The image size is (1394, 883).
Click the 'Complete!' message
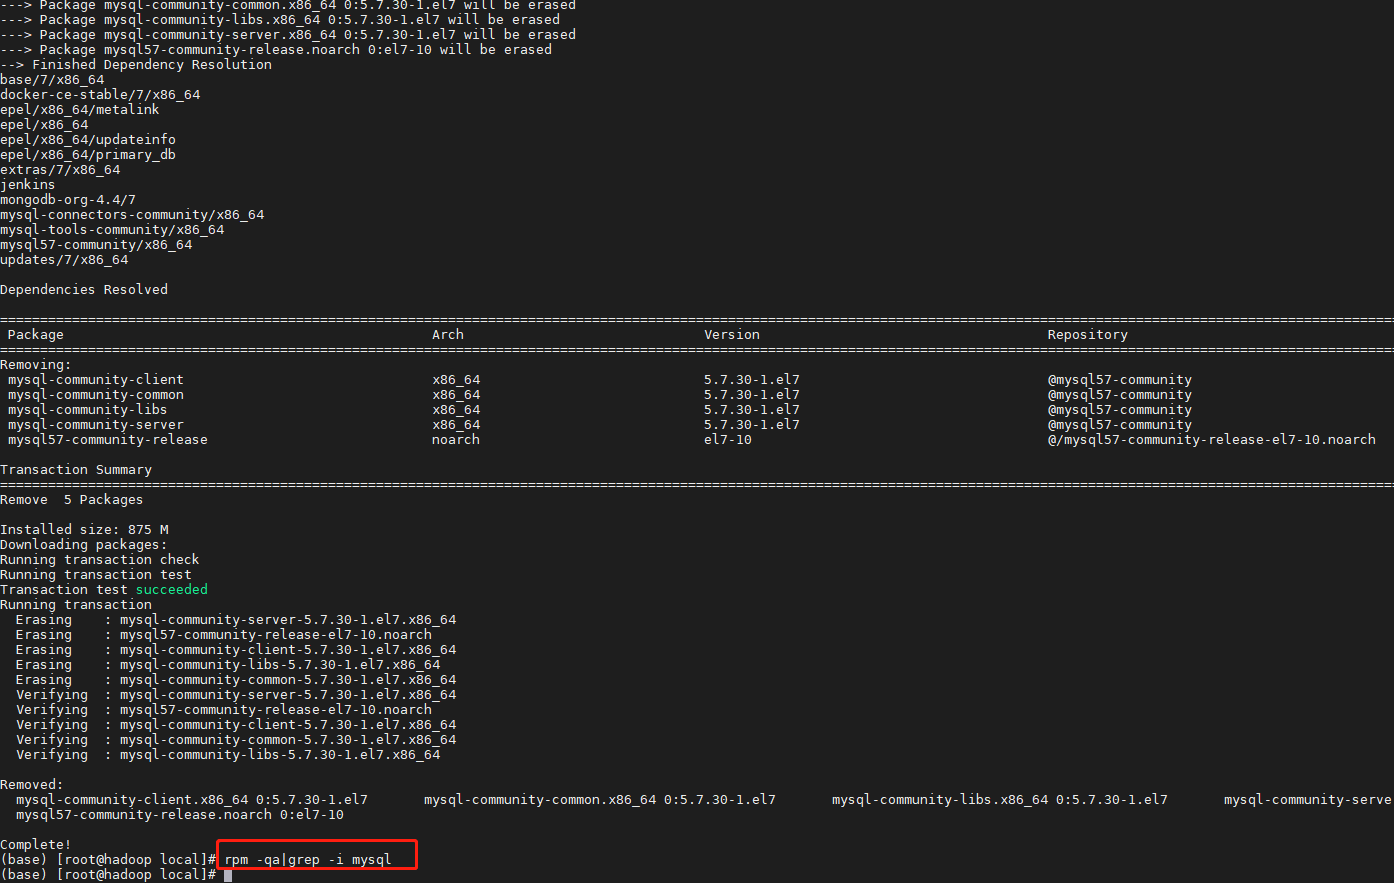(x=36, y=844)
